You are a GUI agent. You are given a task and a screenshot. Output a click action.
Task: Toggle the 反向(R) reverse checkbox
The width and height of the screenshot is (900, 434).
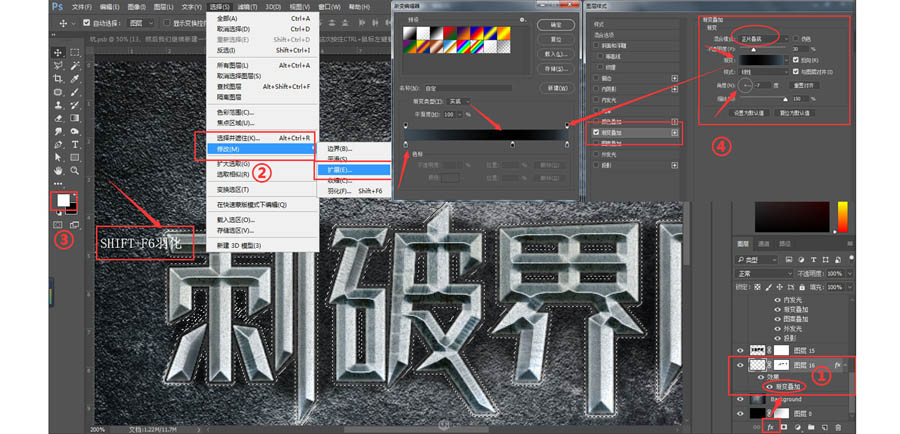click(x=795, y=59)
